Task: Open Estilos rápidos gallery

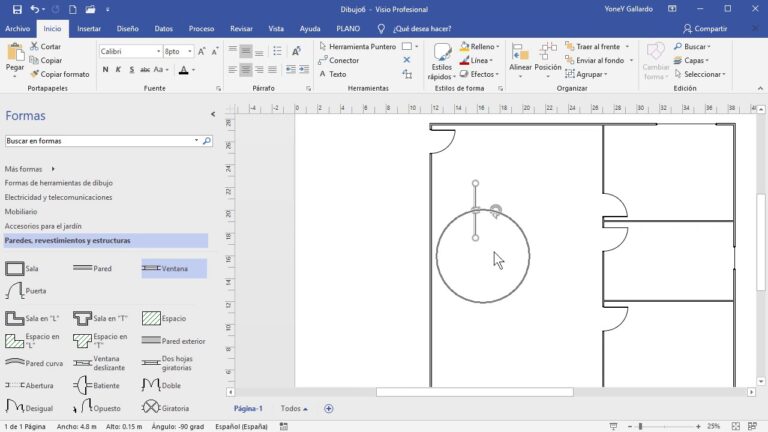Action: (x=441, y=62)
